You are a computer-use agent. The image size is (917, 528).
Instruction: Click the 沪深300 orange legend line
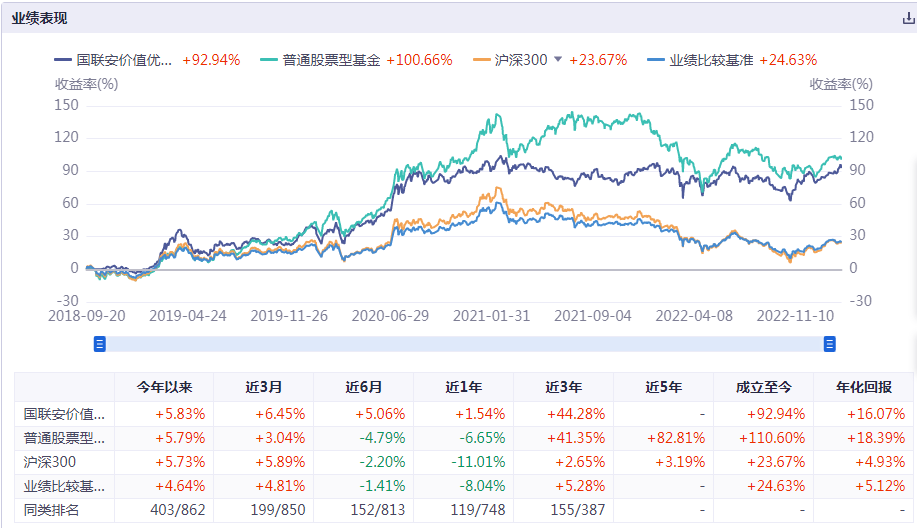tap(480, 60)
